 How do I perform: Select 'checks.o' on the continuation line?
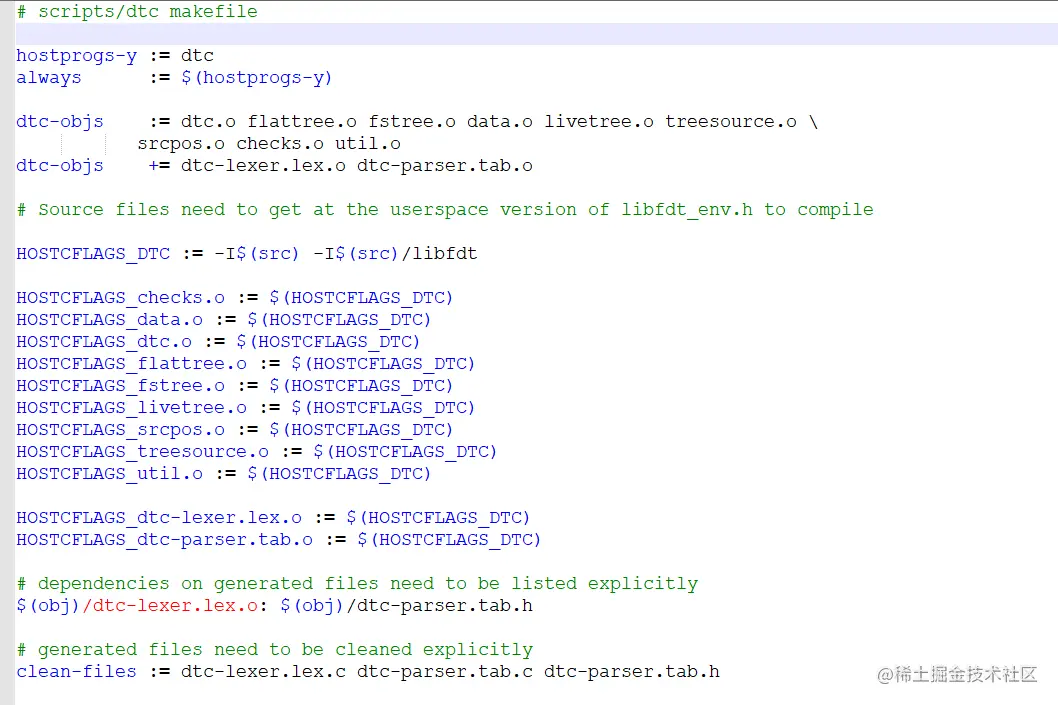coord(280,144)
